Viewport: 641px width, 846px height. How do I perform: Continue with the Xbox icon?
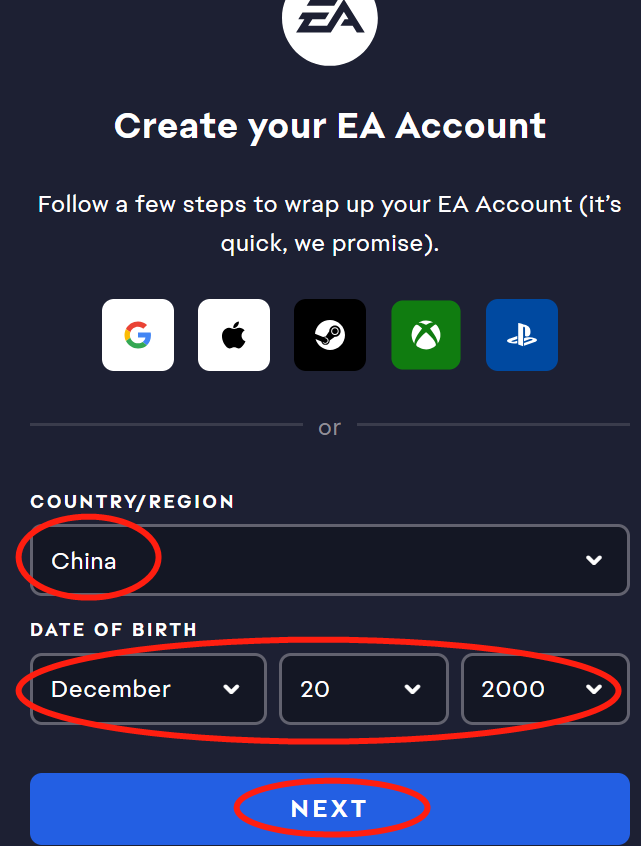click(x=426, y=335)
